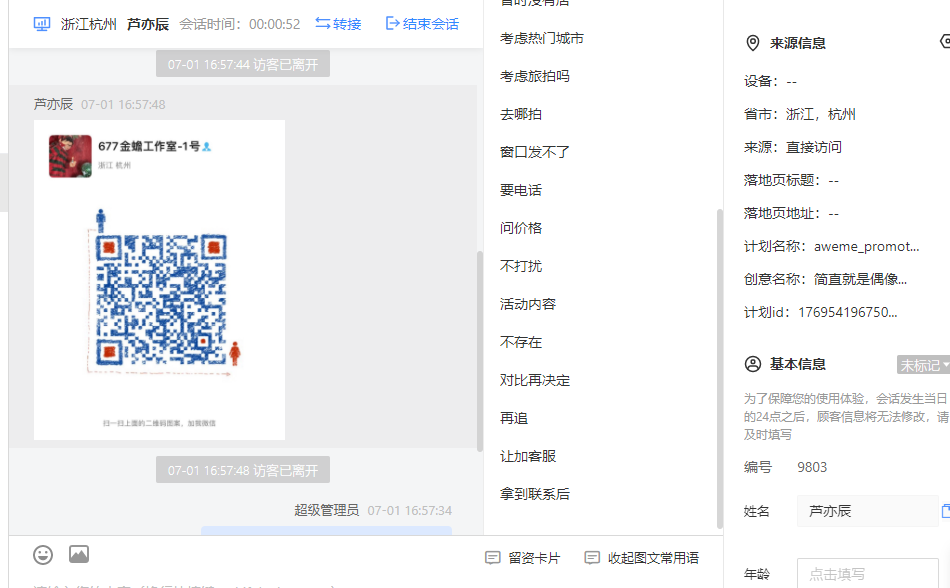Click the 计划id value 176954196750...
This screenshot has width=950, height=588.
(x=848, y=312)
